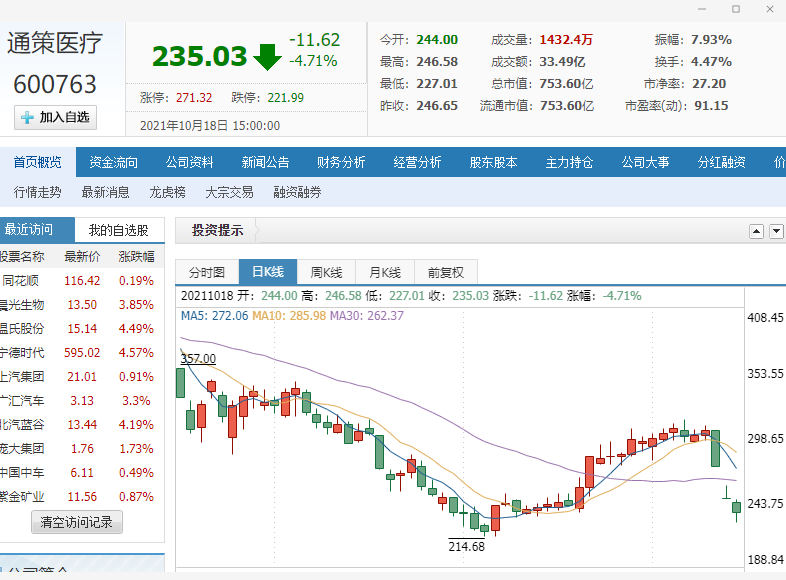Click the 涨停 271.32 value
The height and width of the screenshot is (580, 786).
pyautogui.click(x=194, y=98)
